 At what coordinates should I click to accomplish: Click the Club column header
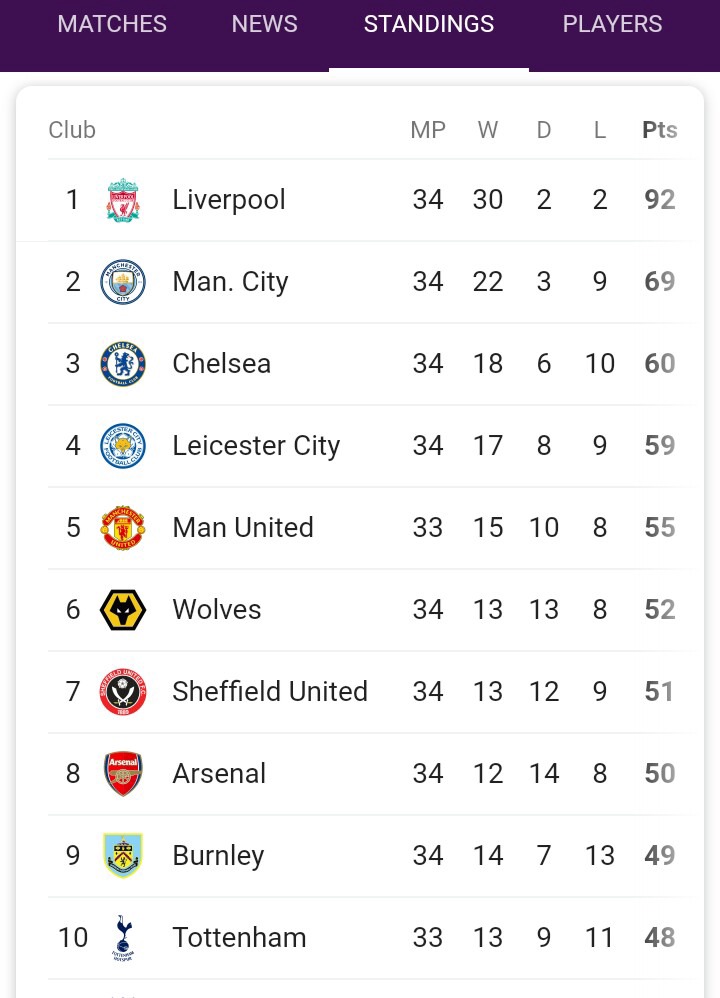tap(72, 130)
